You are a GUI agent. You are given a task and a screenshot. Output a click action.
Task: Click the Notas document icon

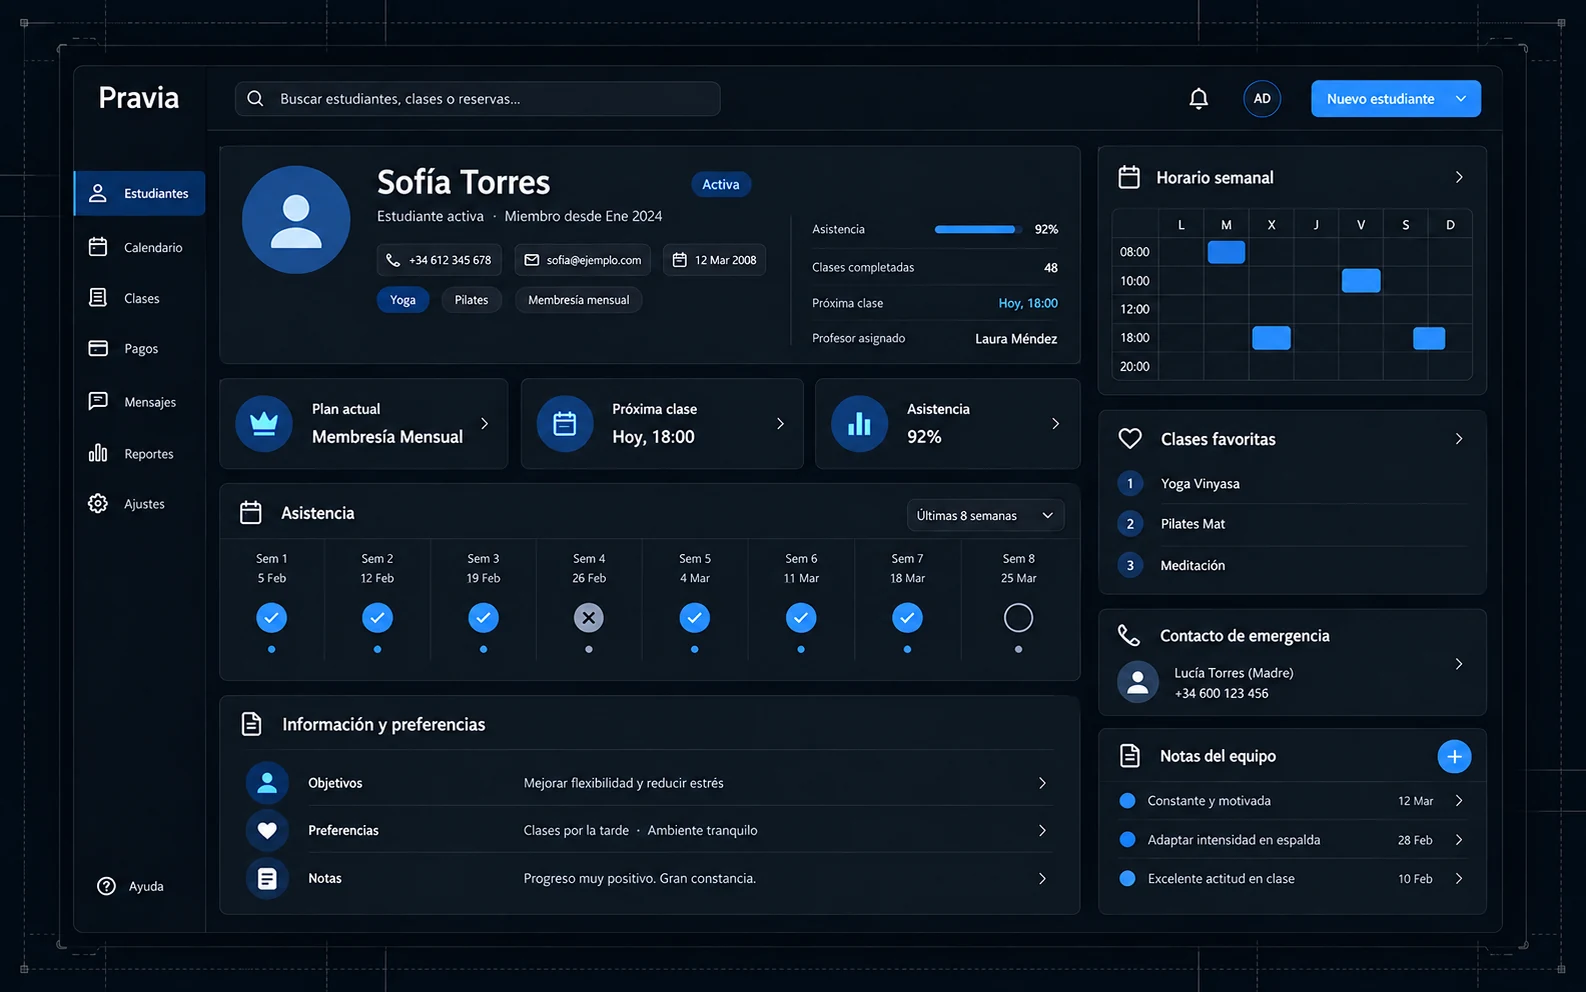pyautogui.click(x=267, y=878)
